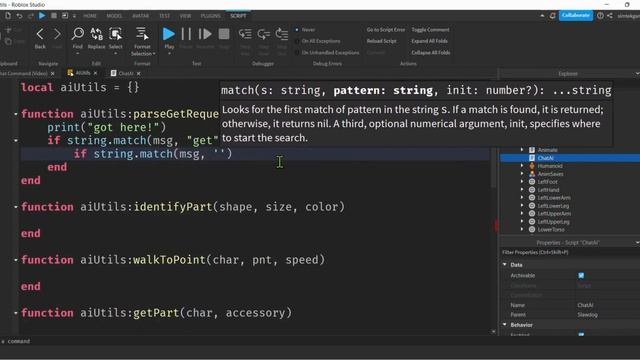Click the help icon beside Collaborate
The width and height of the screenshot is (640, 360).
[600, 16]
